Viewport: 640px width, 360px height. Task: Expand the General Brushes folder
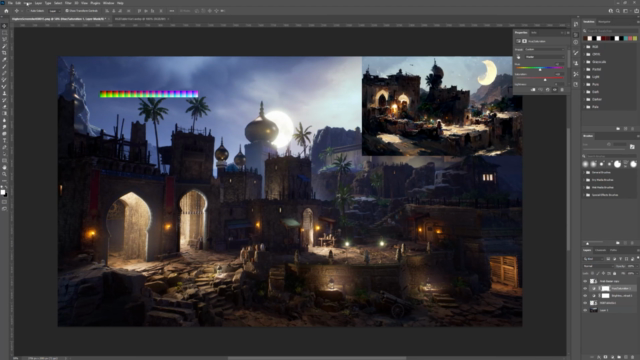coord(584,173)
